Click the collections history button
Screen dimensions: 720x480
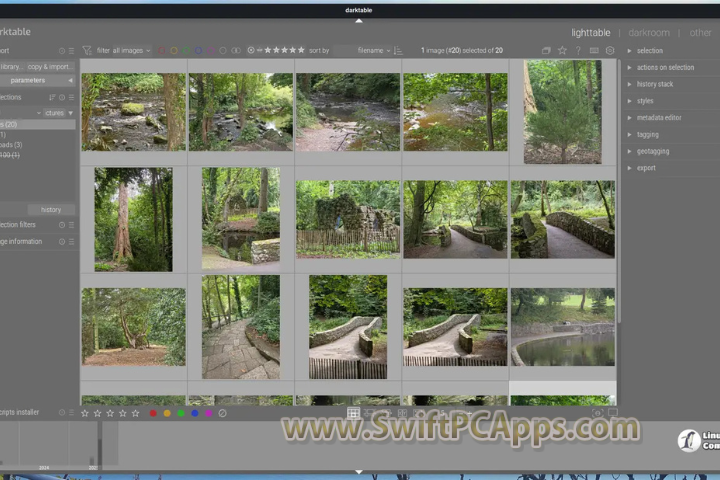(51, 209)
